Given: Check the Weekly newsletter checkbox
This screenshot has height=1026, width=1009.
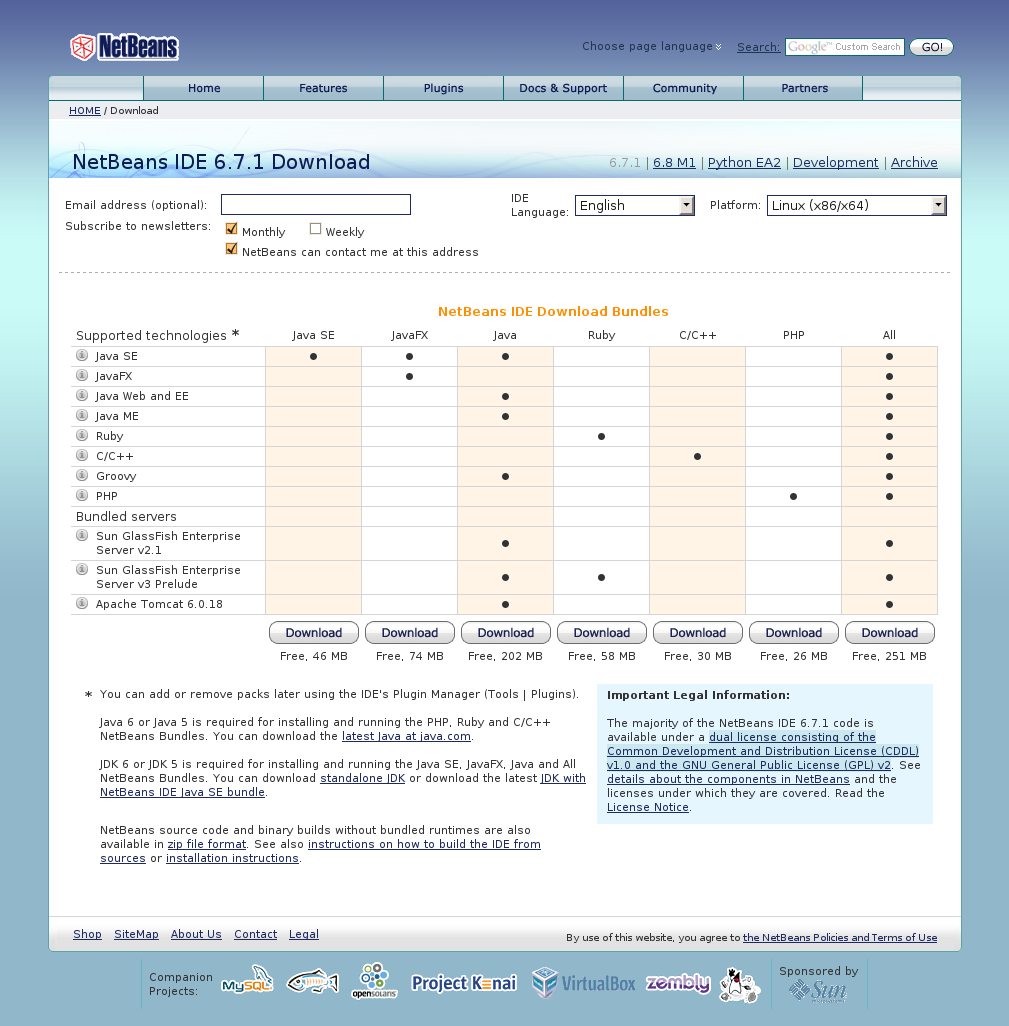Looking at the screenshot, I should [315, 229].
